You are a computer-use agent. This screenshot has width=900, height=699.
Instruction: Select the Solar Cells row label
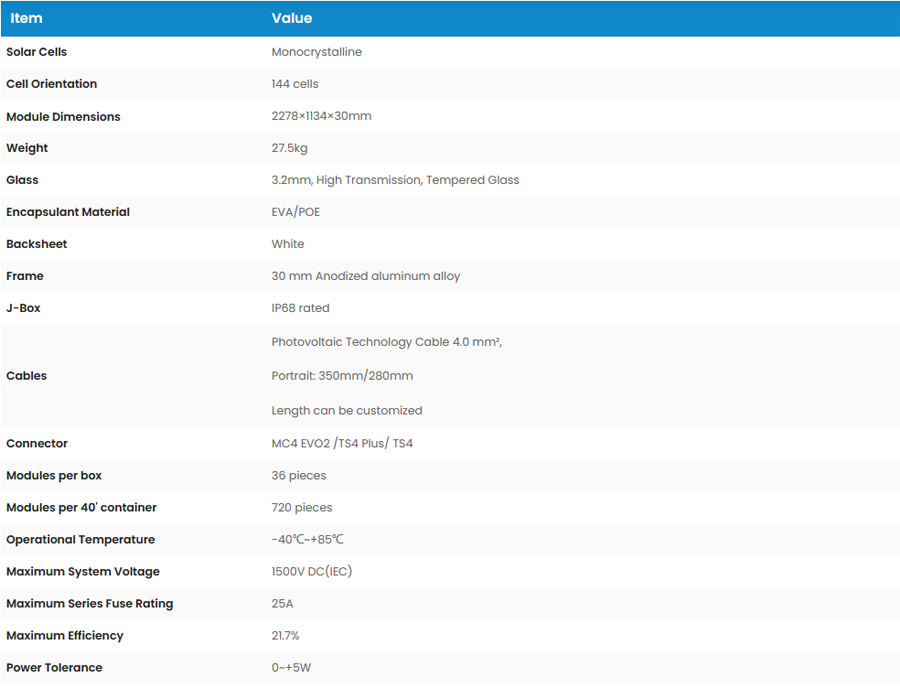pyautogui.click(x=37, y=52)
